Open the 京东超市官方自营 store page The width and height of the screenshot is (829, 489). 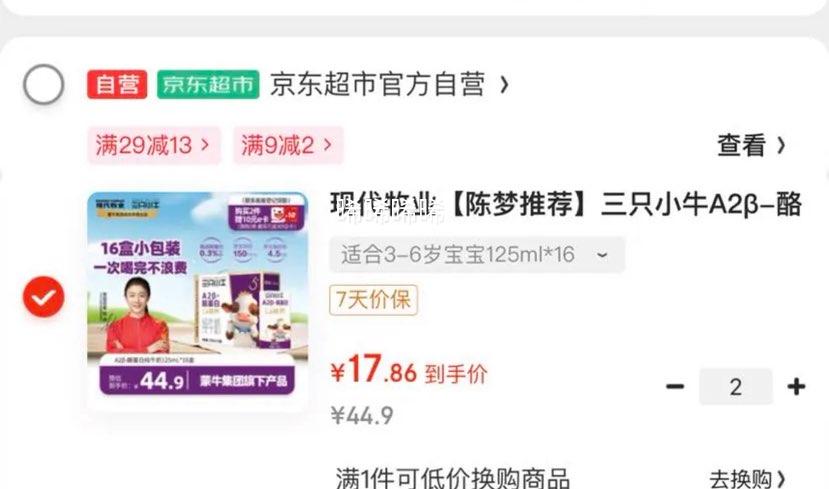[x=377, y=85]
